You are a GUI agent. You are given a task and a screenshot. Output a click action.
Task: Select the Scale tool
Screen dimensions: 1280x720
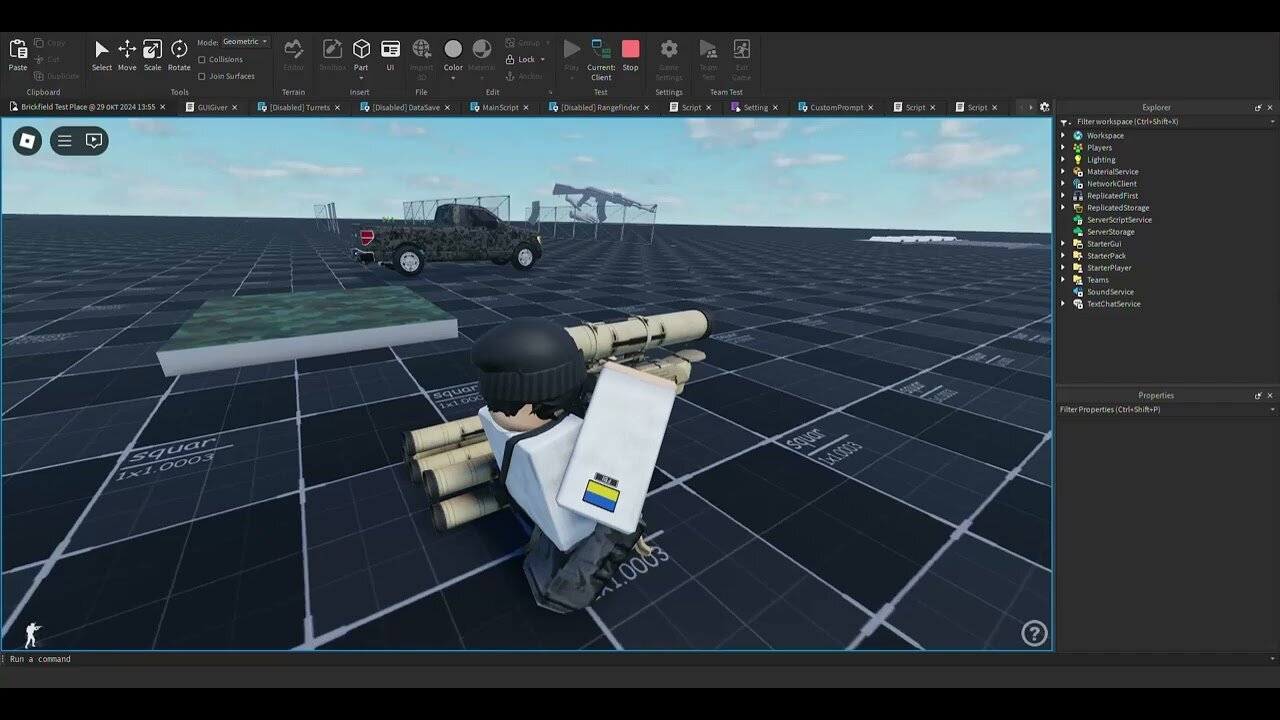pyautogui.click(x=152, y=50)
